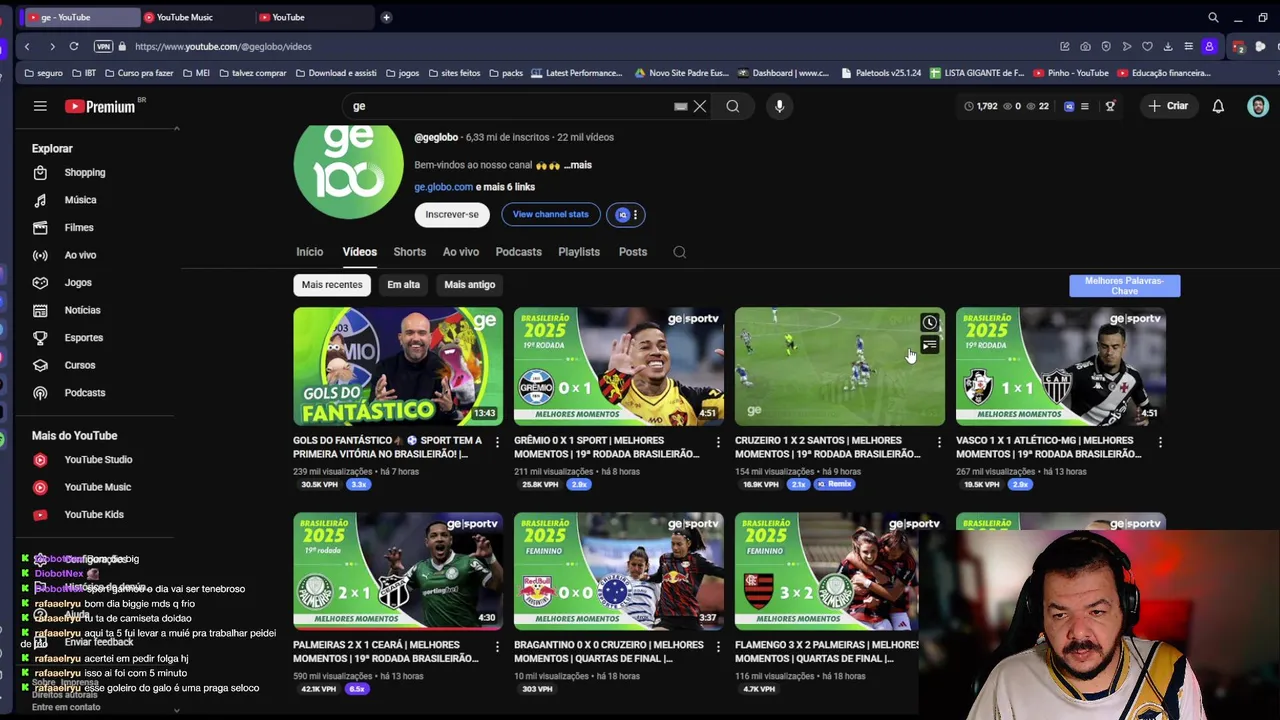This screenshot has width=1280, height=720.
Task: Click the Inscrever-se subscribe button
Action: click(452, 215)
